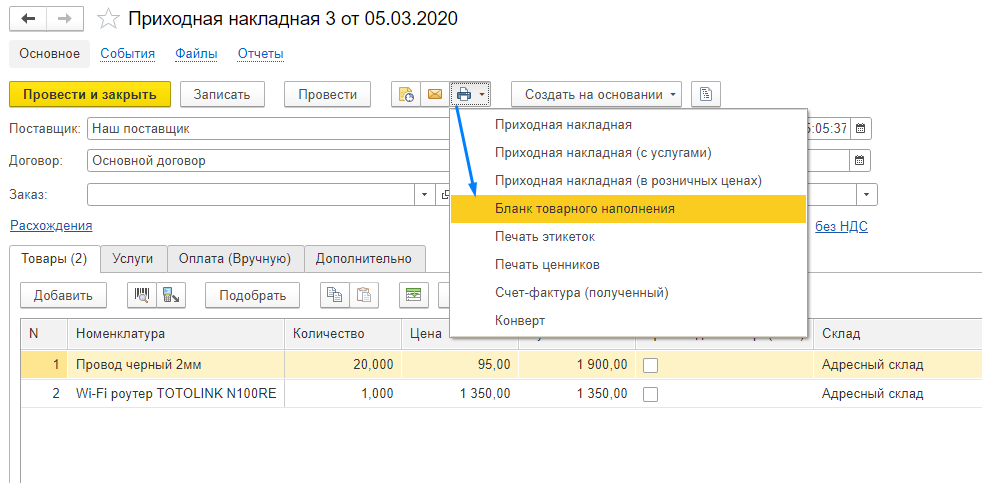
Task: Choose Приходная накладная (с услугами)
Action: [628, 152]
